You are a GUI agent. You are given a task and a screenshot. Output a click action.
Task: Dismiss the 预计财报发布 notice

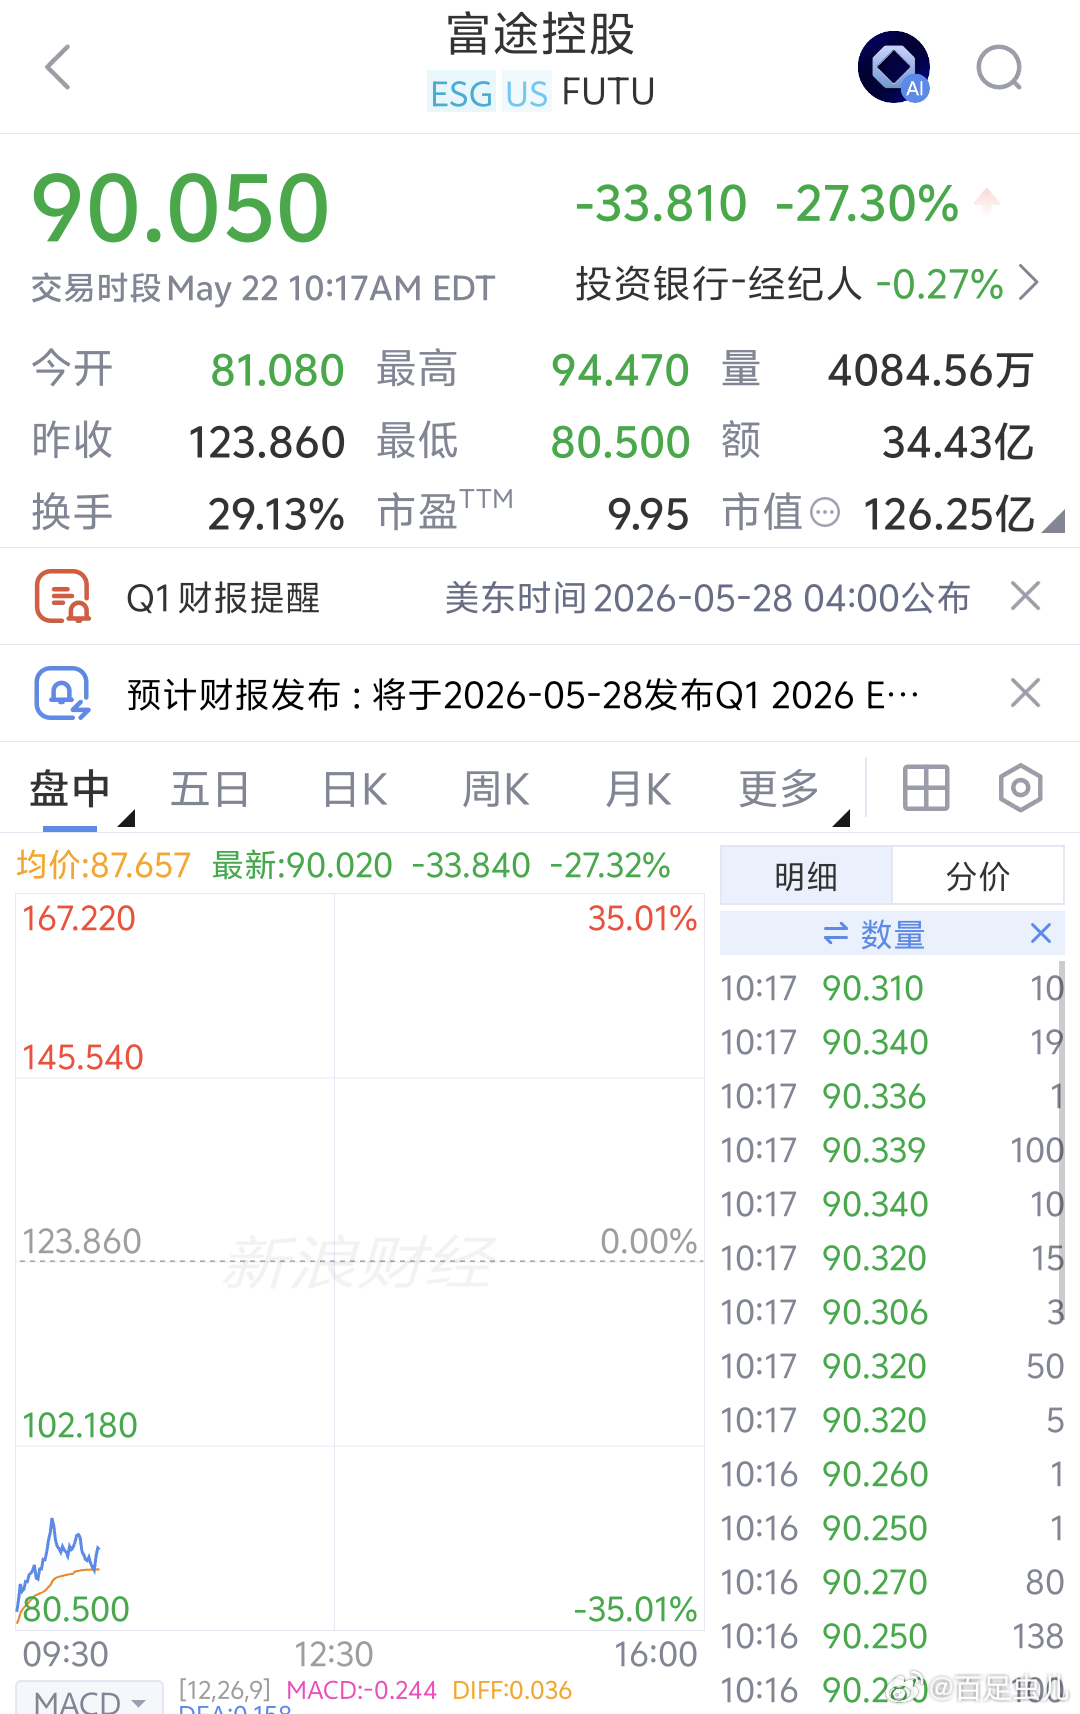(x=1026, y=693)
